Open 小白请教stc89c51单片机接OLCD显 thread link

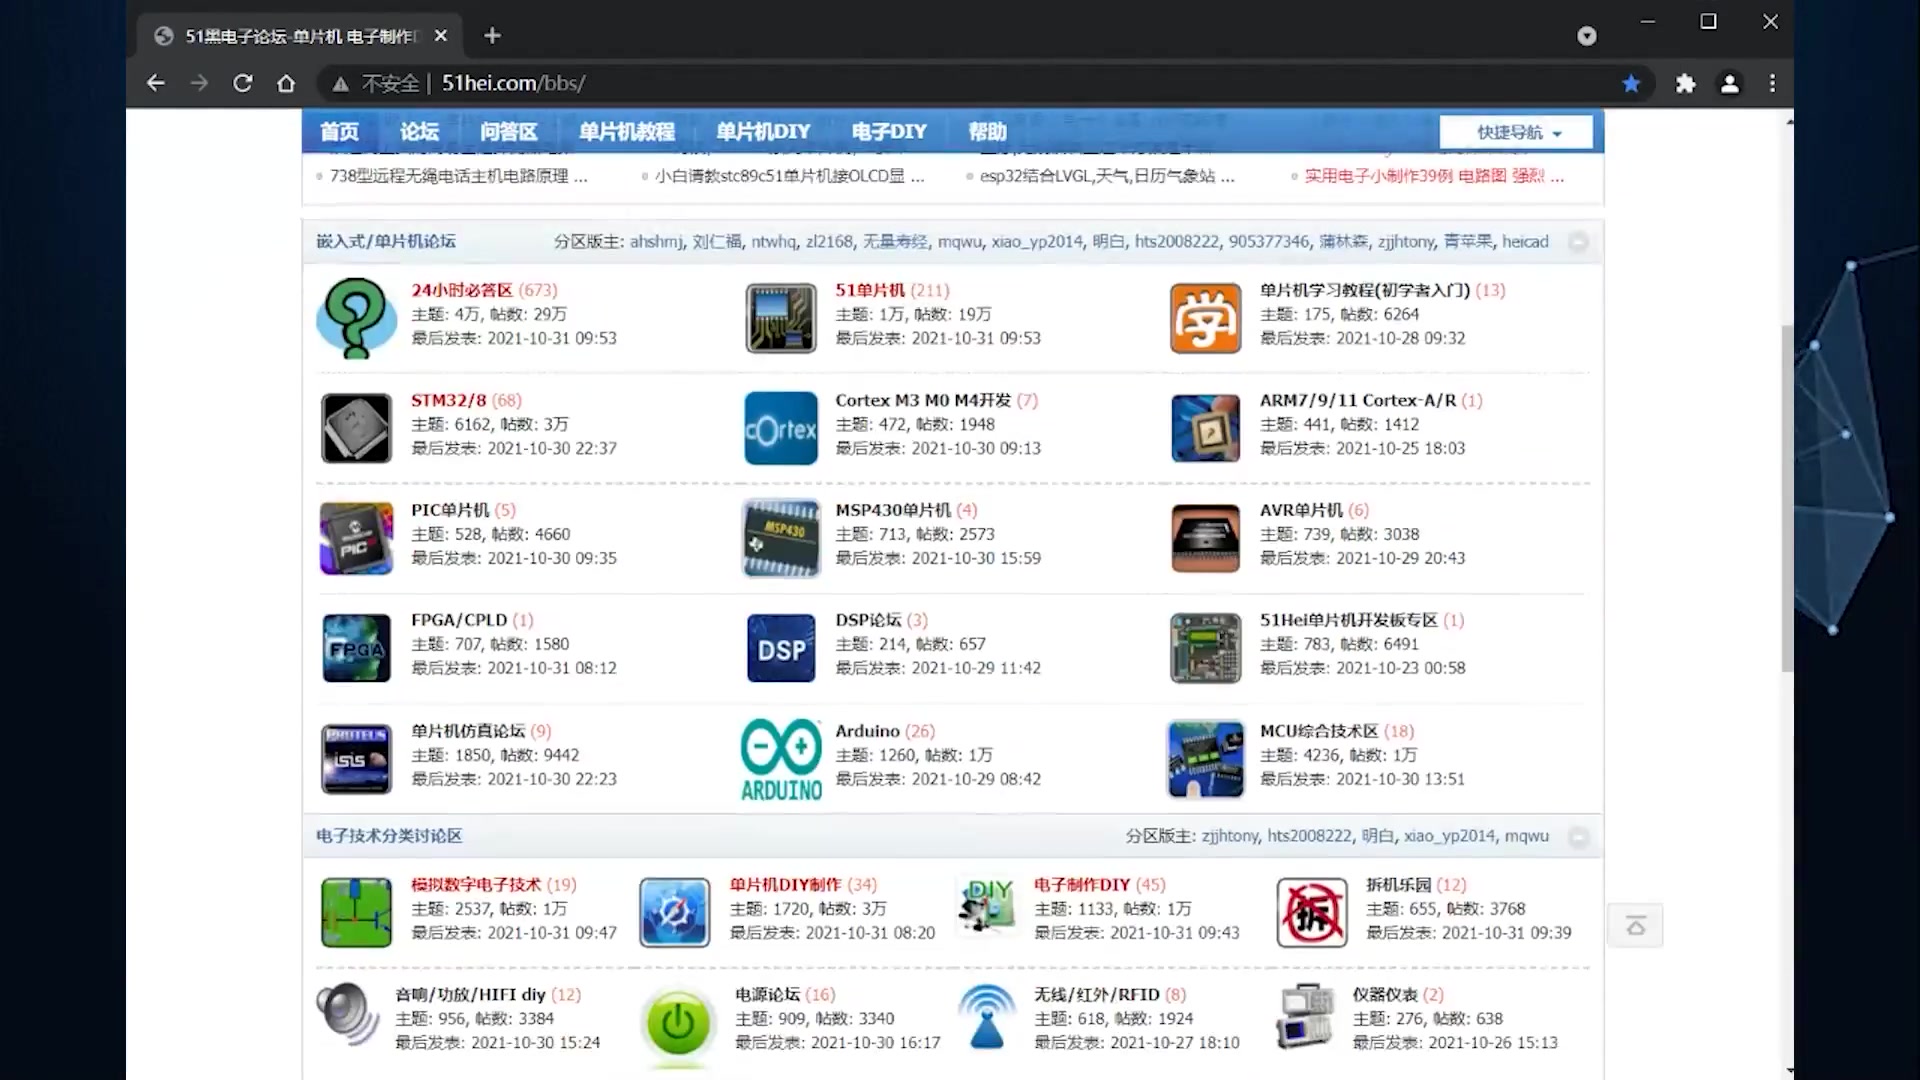click(x=789, y=176)
